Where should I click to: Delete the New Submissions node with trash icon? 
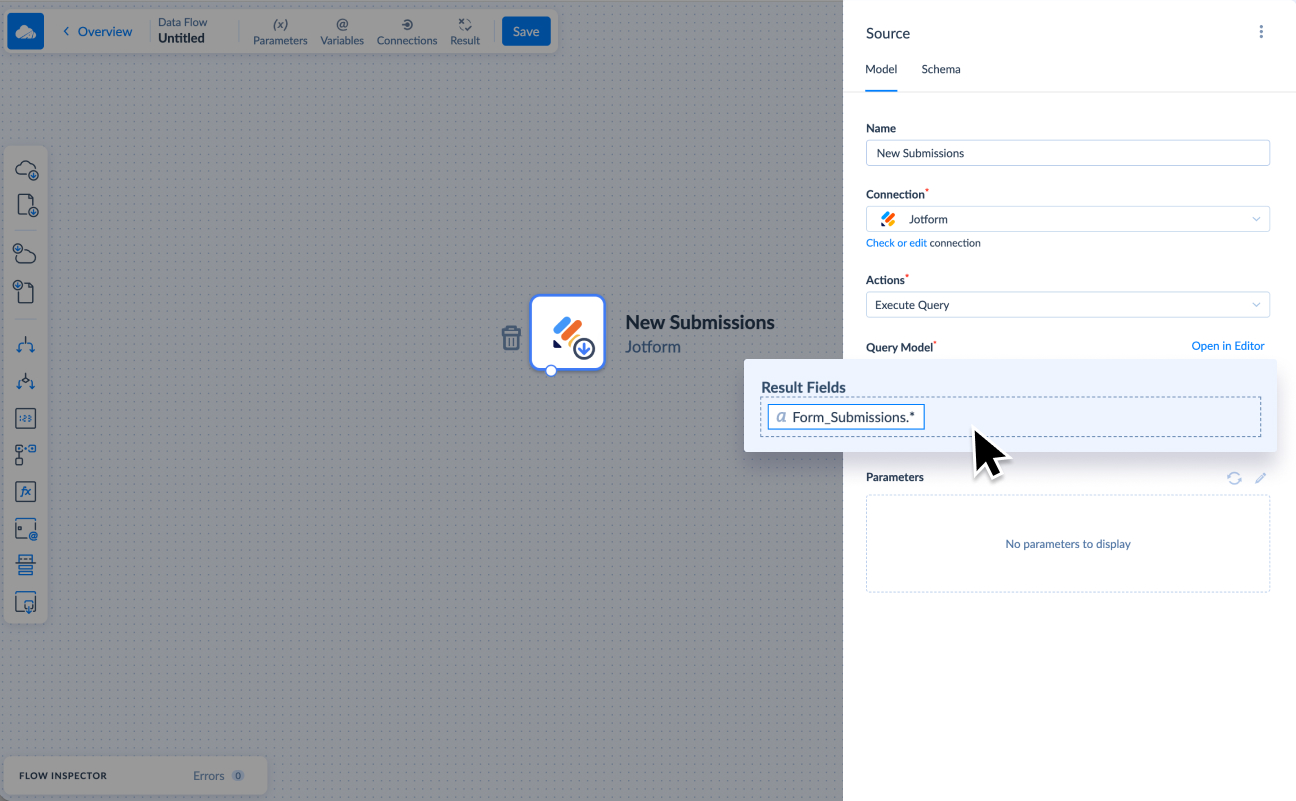pos(511,338)
